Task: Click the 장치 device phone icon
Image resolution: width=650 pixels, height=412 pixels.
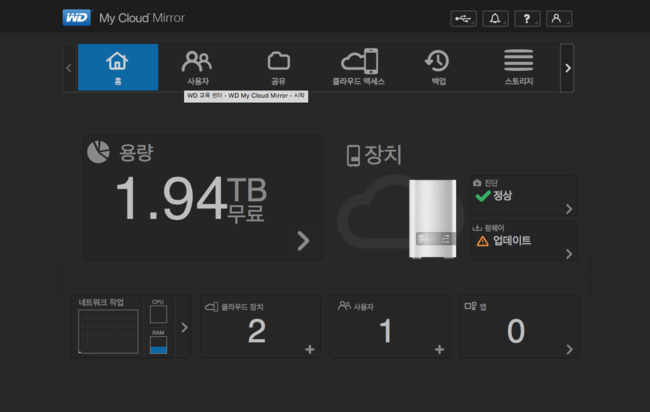Action: 353,156
